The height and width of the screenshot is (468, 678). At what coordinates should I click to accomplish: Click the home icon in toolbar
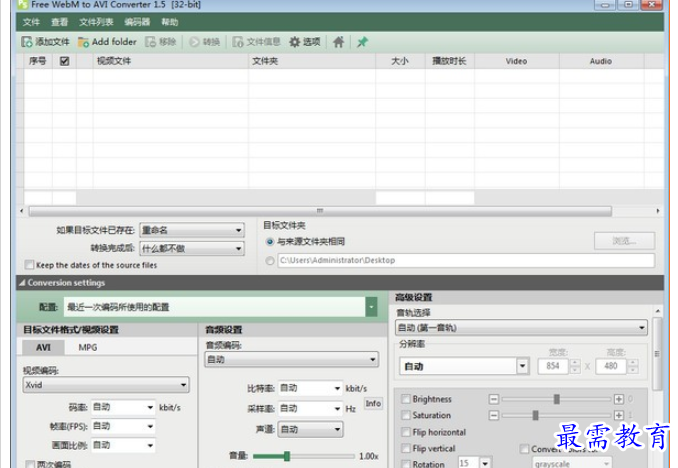point(339,42)
